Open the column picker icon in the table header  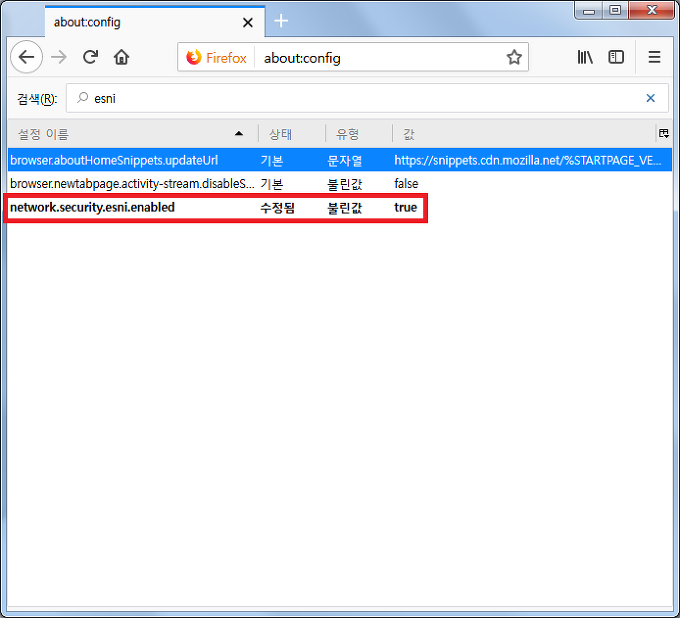pyautogui.click(x=664, y=134)
